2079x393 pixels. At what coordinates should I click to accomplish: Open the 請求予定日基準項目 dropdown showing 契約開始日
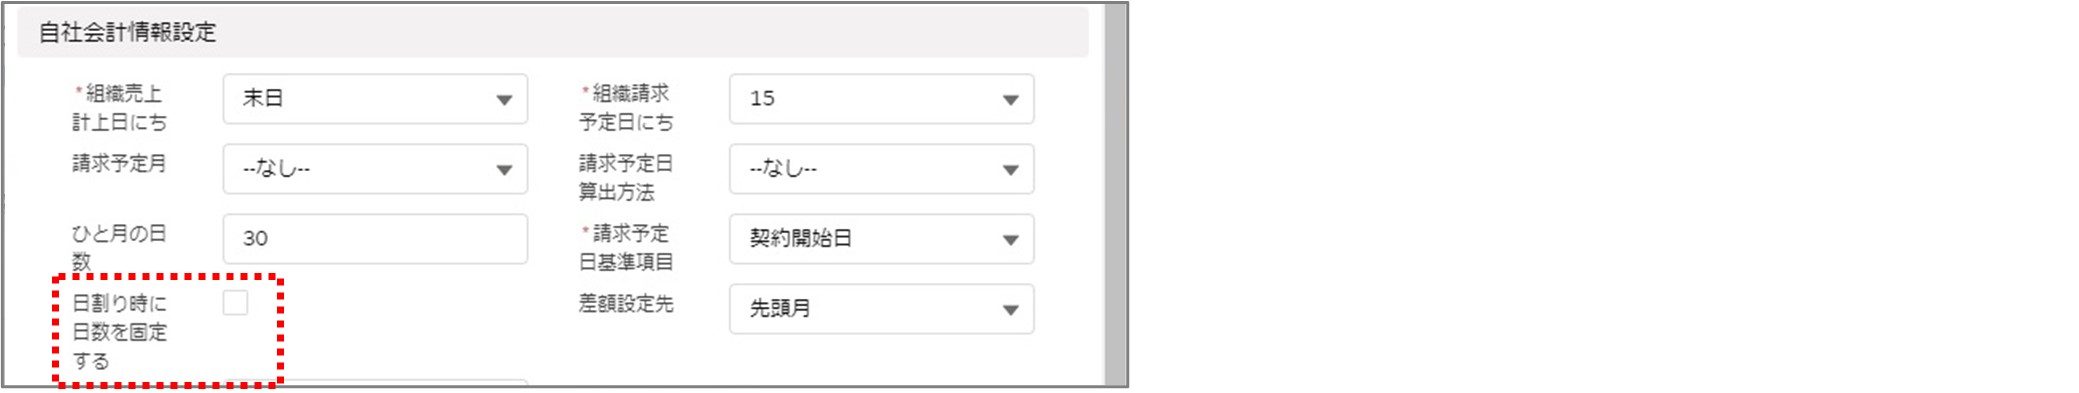pyautogui.click(x=881, y=239)
